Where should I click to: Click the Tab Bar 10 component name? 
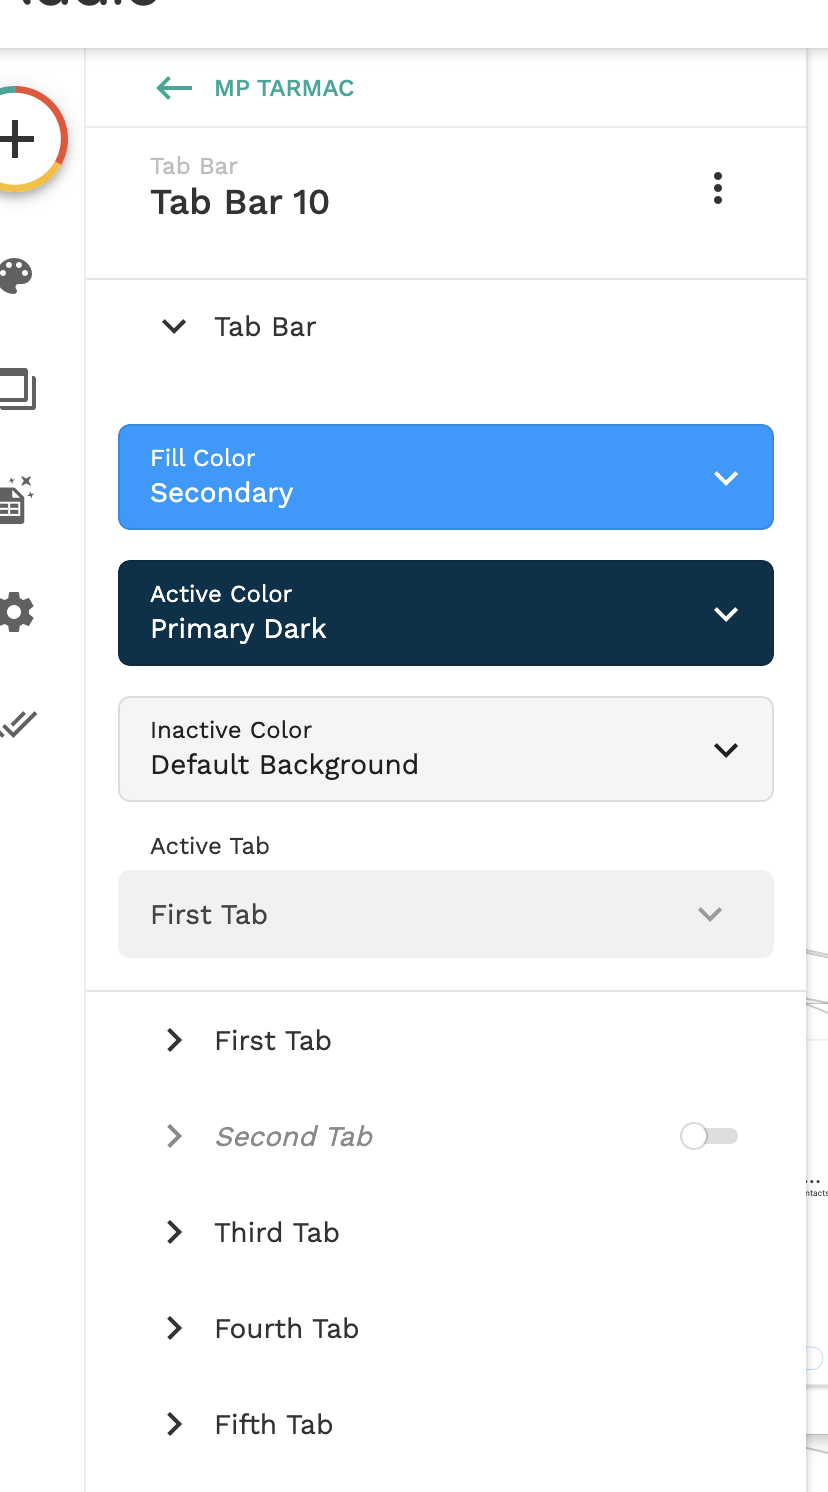tap(240, 203)
